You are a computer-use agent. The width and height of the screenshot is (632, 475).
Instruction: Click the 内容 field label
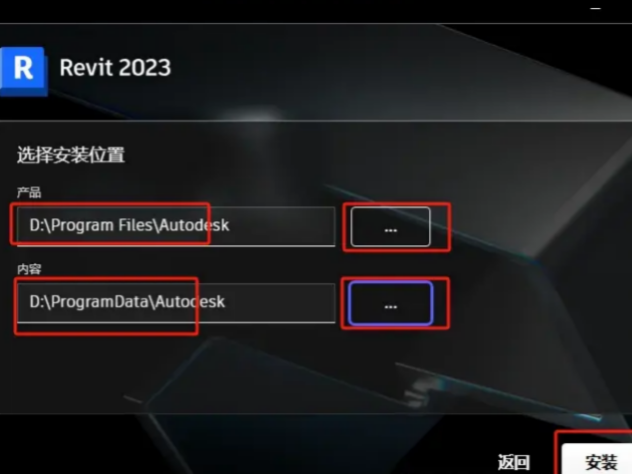click(29, 269)
